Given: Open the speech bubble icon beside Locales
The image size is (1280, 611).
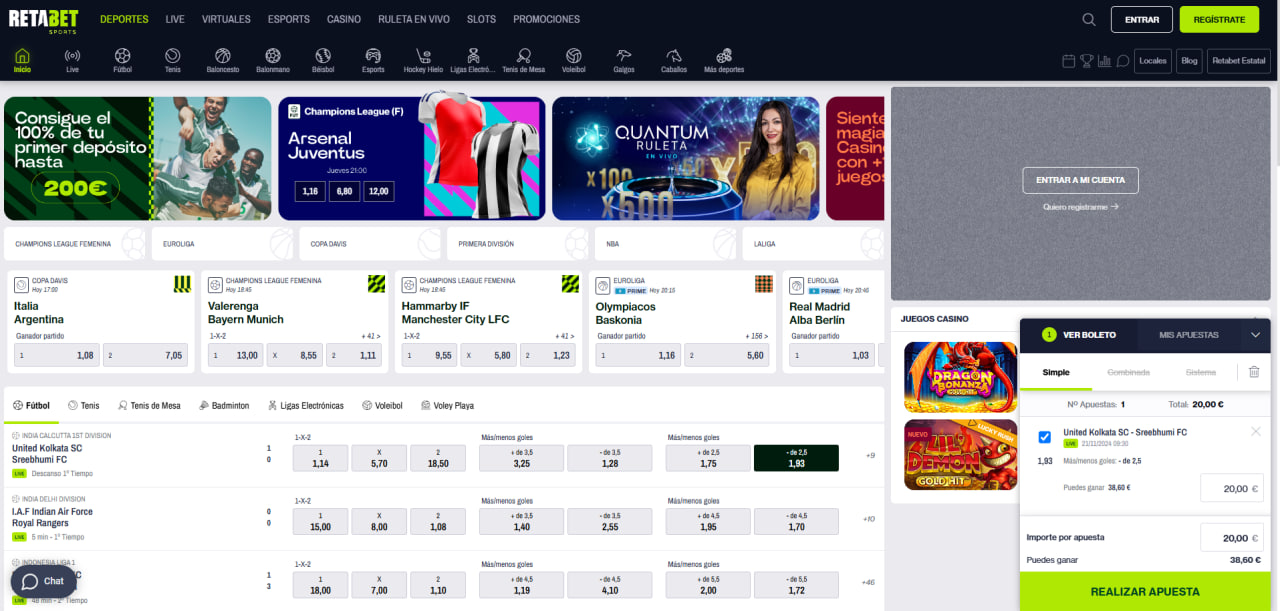Looking at the screenshot, I should click(1123, 61).
